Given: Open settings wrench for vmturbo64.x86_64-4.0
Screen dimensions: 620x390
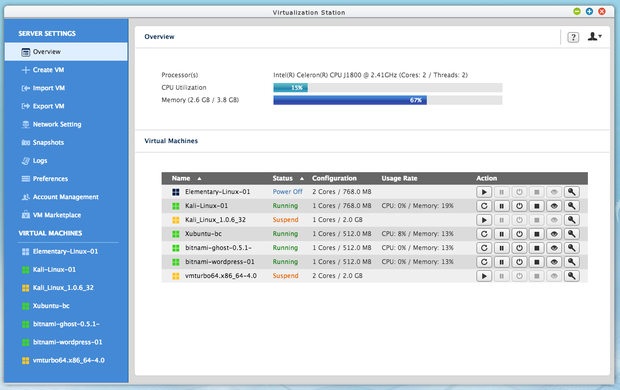Looking at the screenshot, I should coord(571,276).
